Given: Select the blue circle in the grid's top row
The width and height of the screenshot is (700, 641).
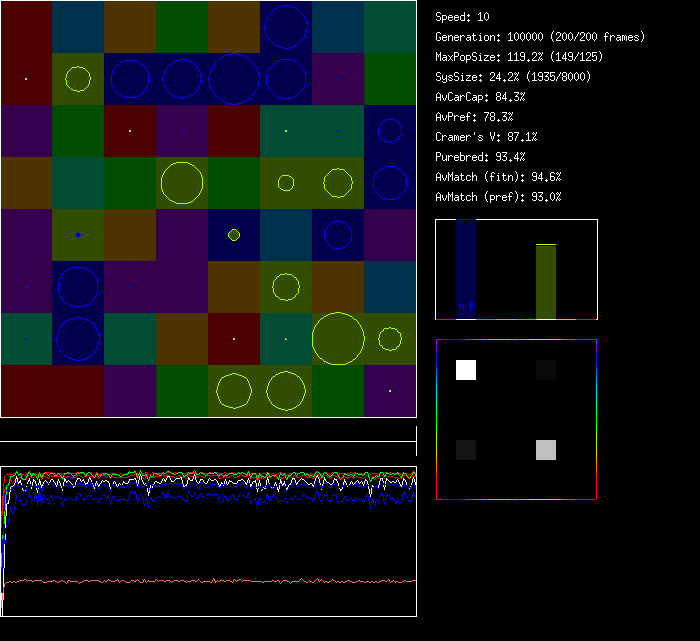Looking at the screenshot, I should (x=286, y=27).
